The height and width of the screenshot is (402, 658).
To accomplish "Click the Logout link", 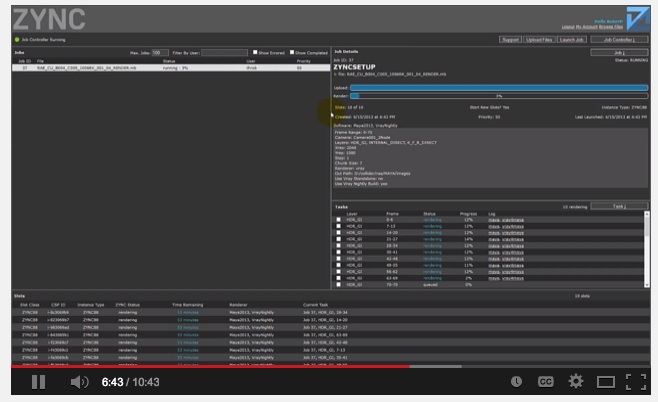I will 568,27.
